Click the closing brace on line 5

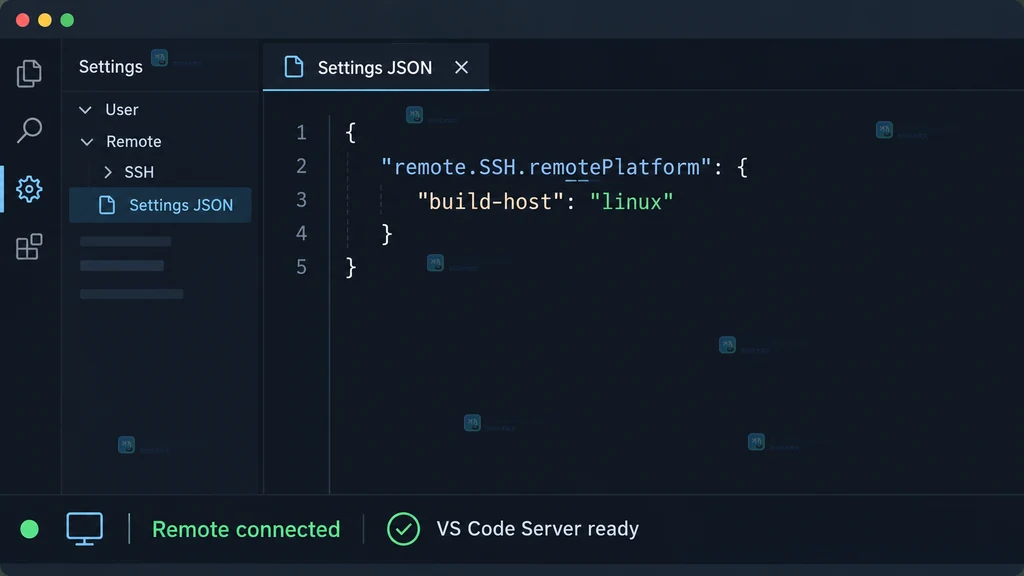pyautogui.click(x=351, y=267)
